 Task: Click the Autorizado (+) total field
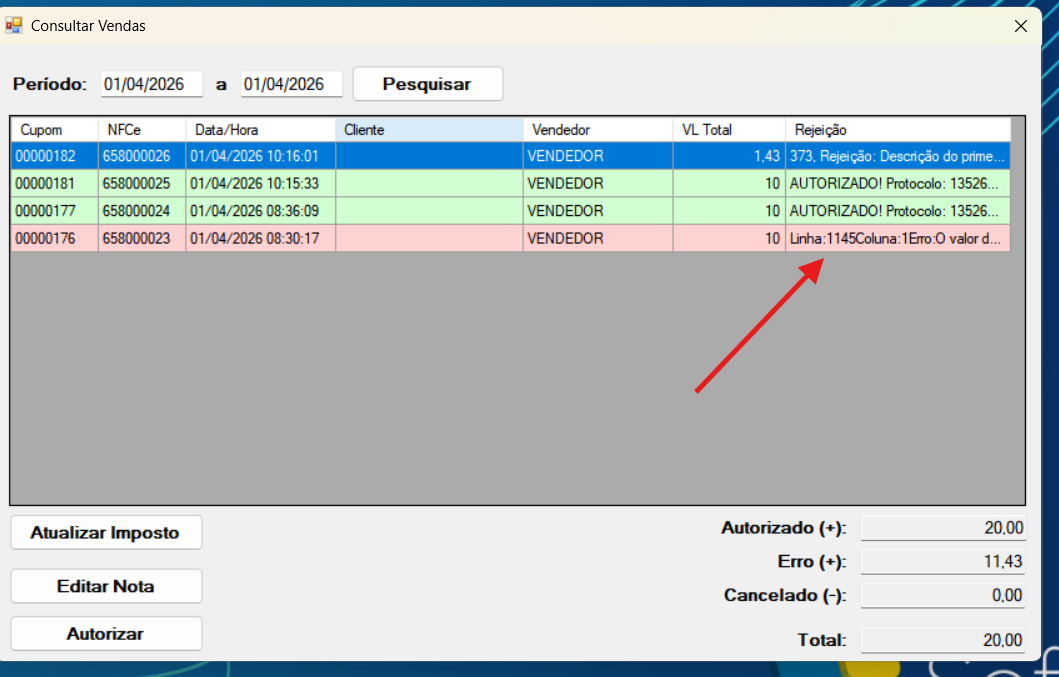coord(943,527)
